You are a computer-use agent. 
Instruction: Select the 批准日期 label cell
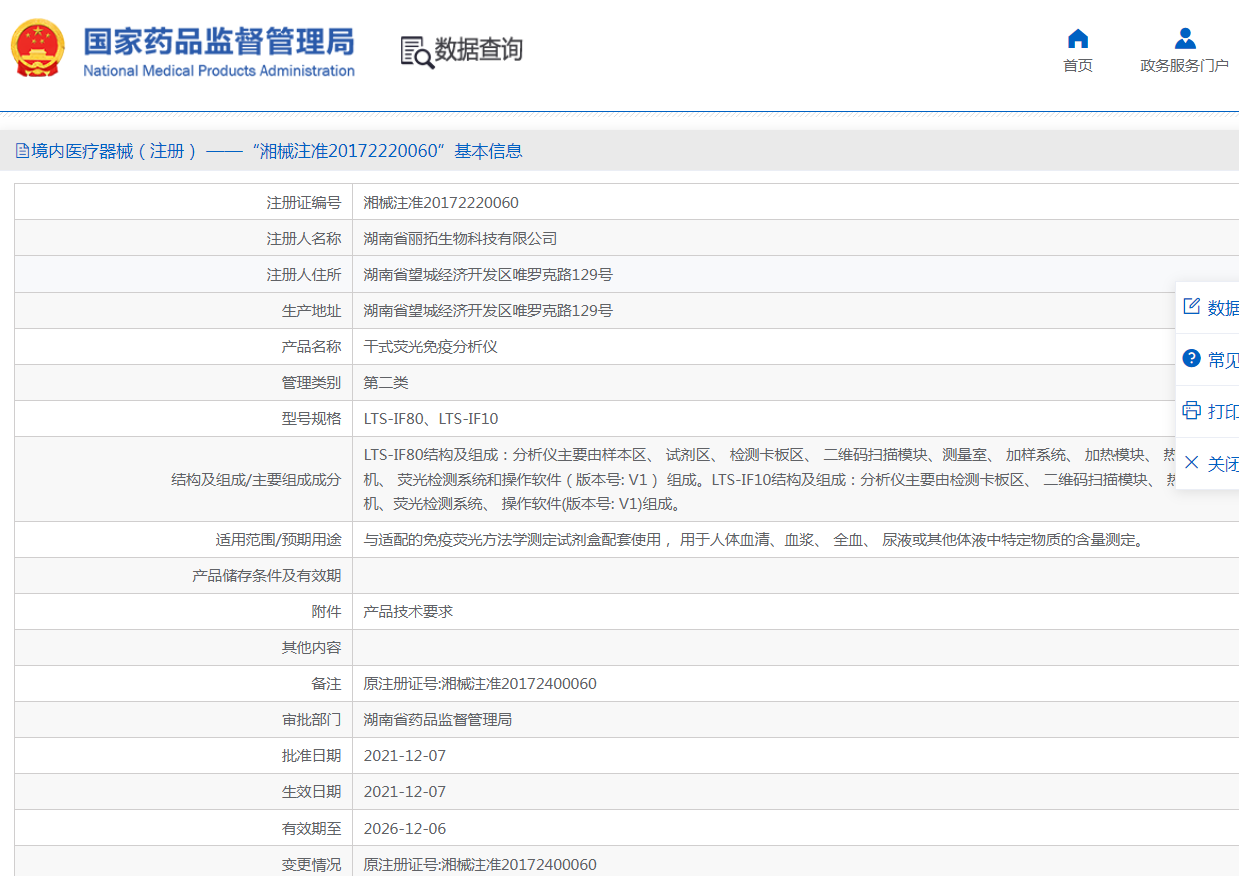184,756
